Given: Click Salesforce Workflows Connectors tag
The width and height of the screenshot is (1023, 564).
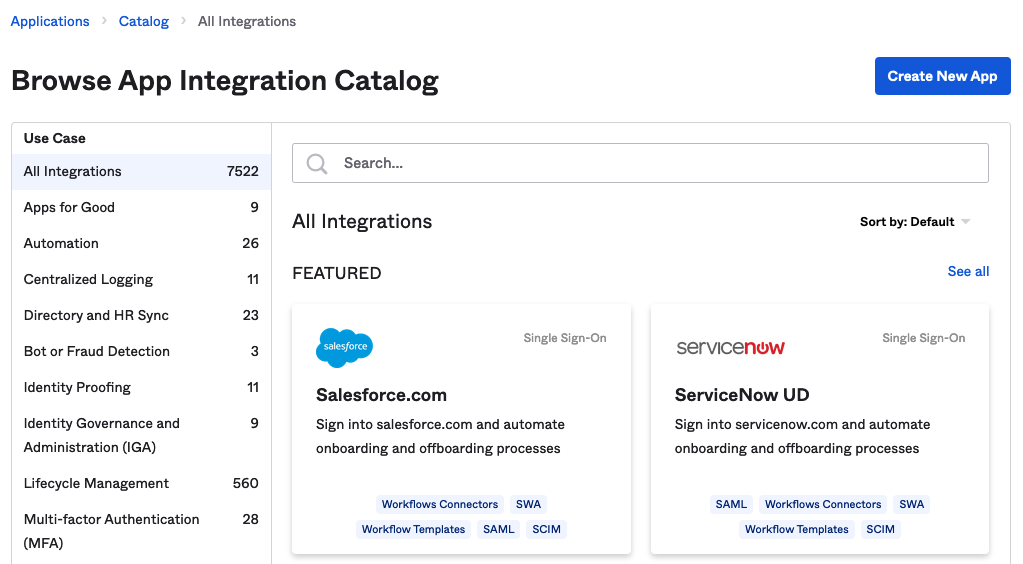Looking at the screenshot, I should point(440,505).
